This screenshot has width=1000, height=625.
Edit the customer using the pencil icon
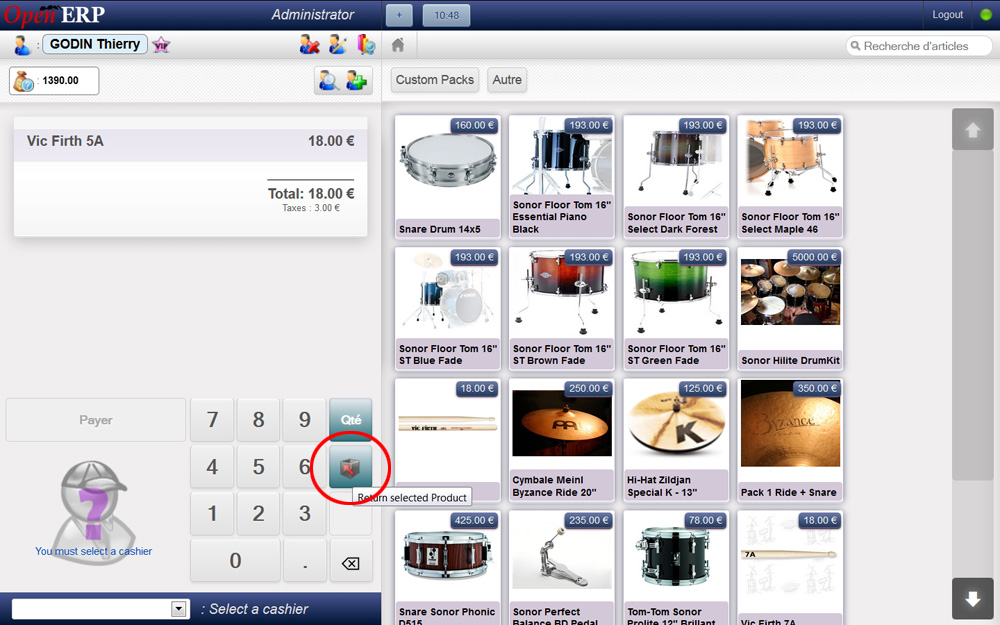coord(338,44)
